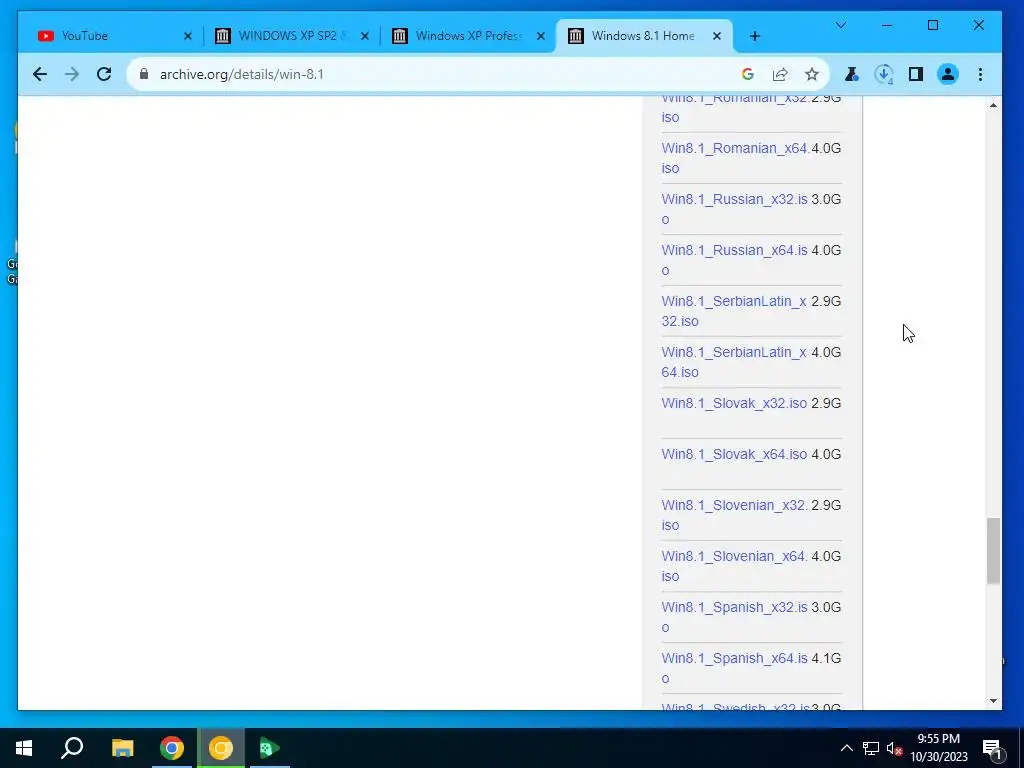1024x768 pixels.
Task: Open network status tray icon
Action: [x=871, y=748]
